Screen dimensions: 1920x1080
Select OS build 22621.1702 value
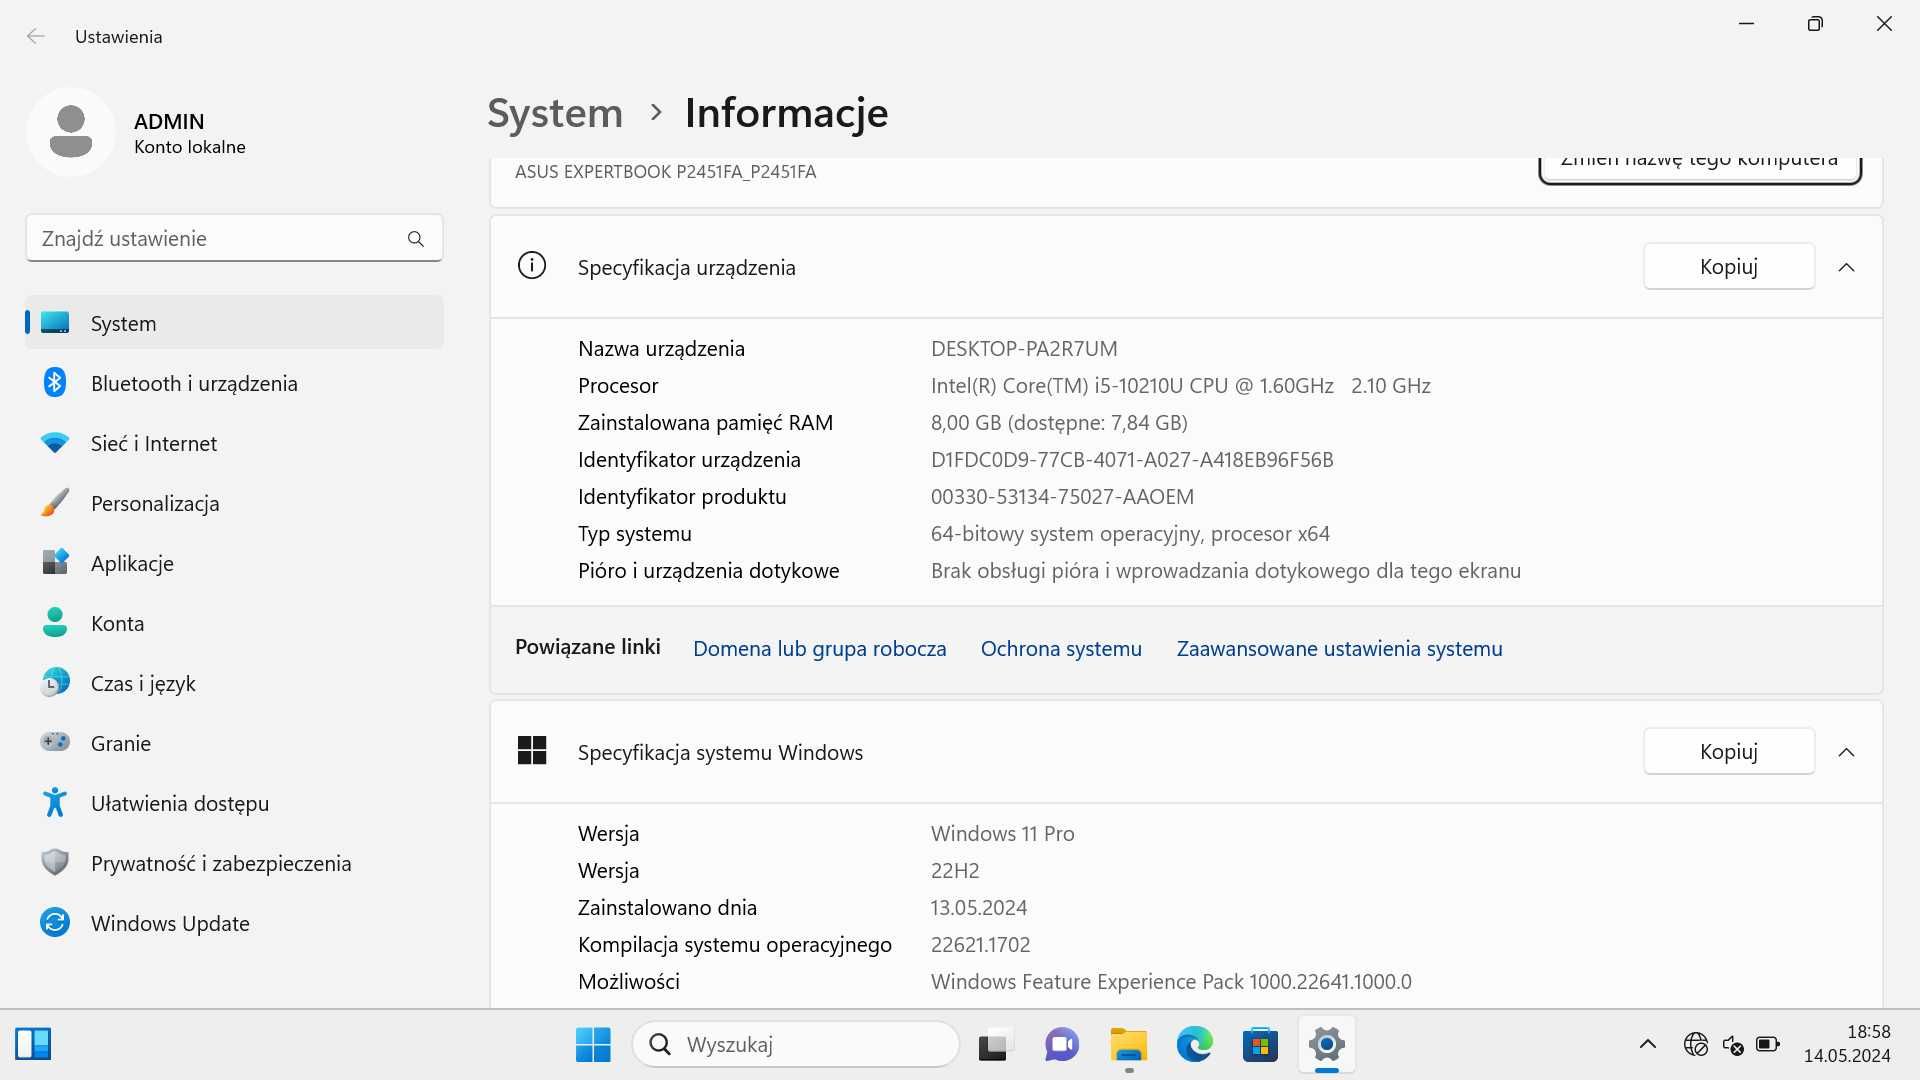[980, 945]
